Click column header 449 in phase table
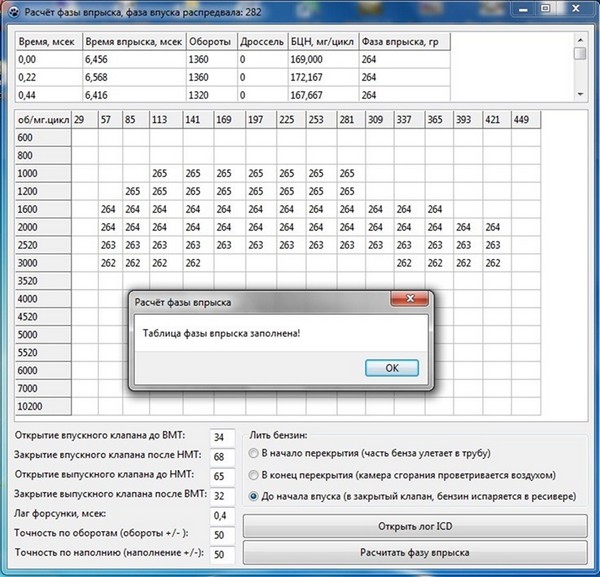The image size is (600, 577). click(x=526, y=120)
